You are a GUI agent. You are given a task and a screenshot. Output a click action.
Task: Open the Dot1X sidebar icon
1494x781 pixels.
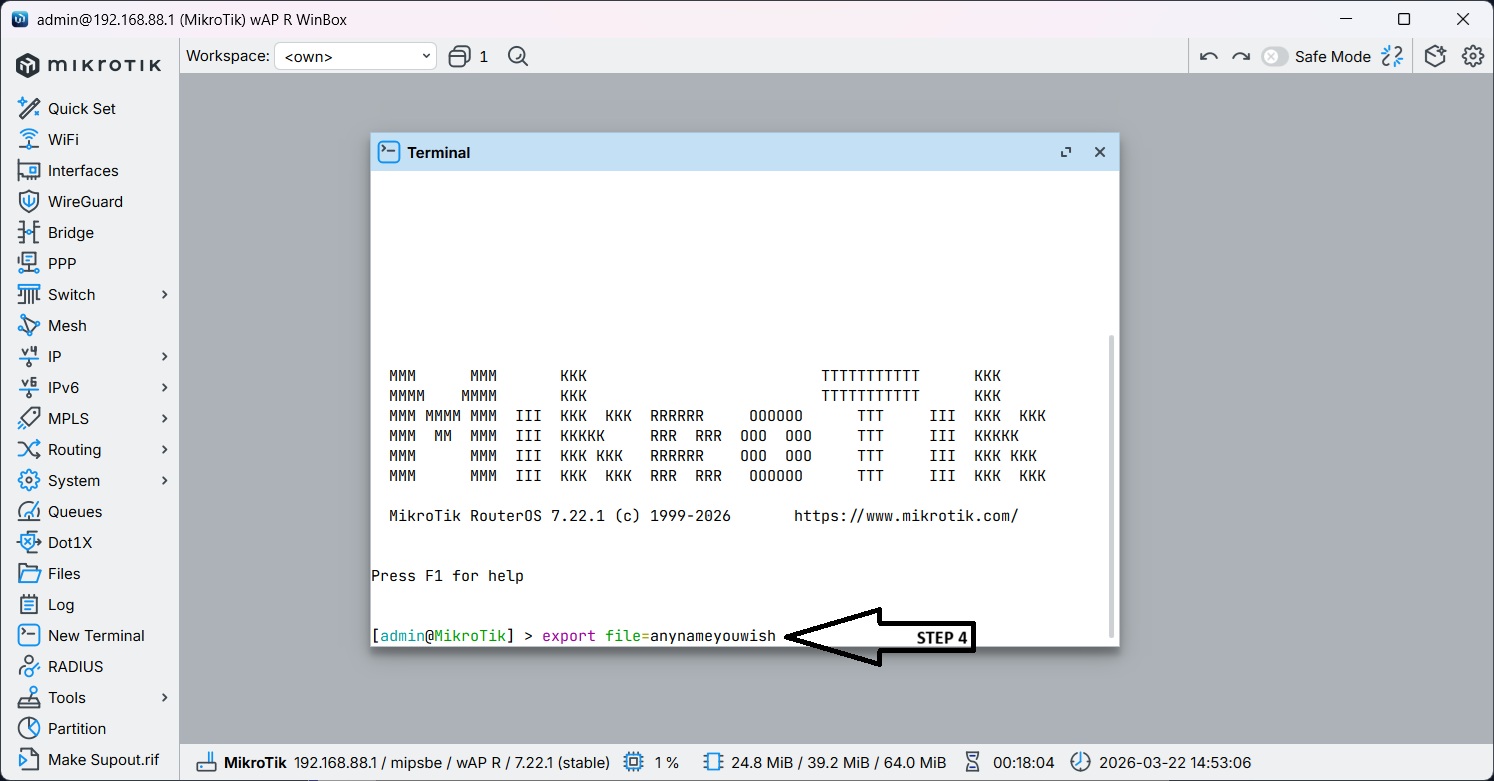[29, 542]
